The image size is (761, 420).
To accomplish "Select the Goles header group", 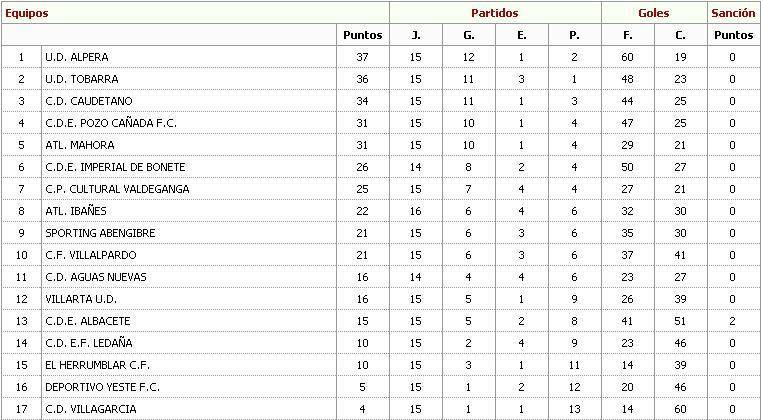I will [x=654, y=13].
